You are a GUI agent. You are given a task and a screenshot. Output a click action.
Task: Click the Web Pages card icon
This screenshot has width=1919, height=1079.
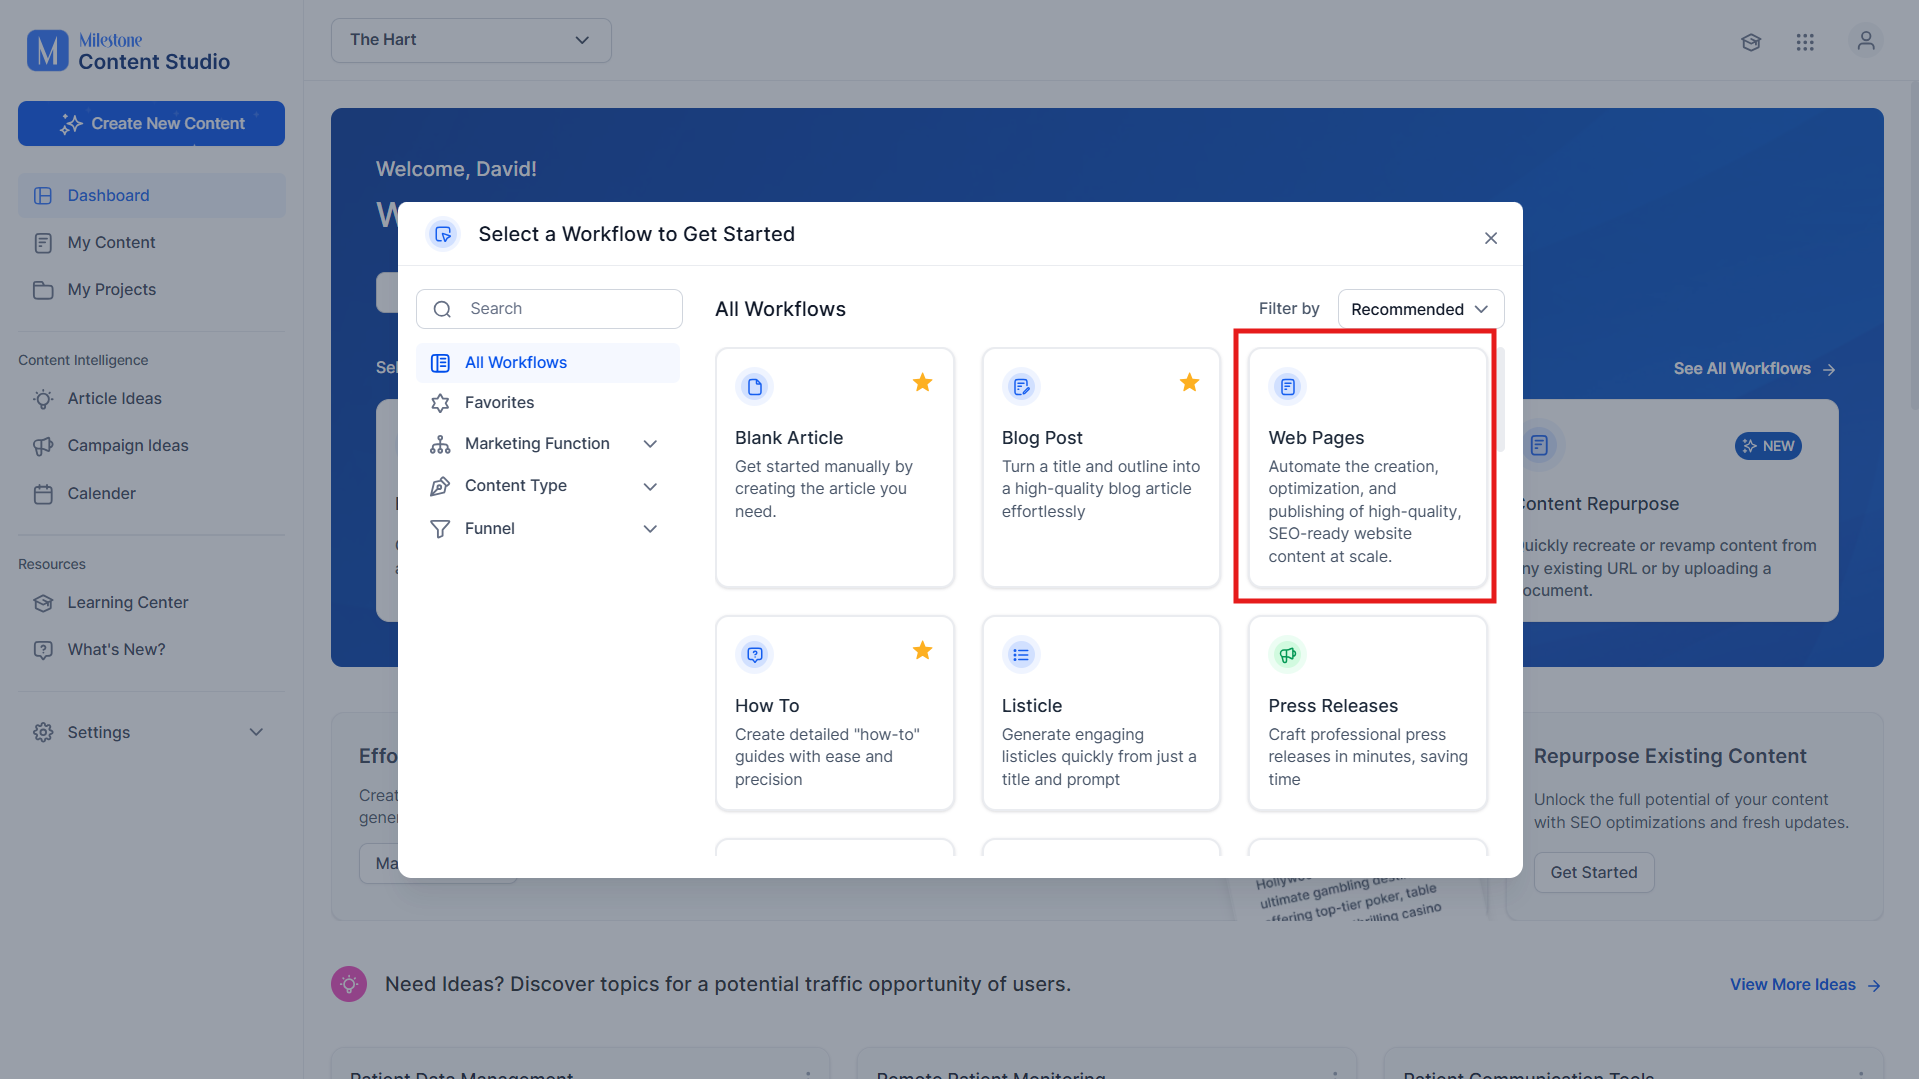[x=1288, y=387]
